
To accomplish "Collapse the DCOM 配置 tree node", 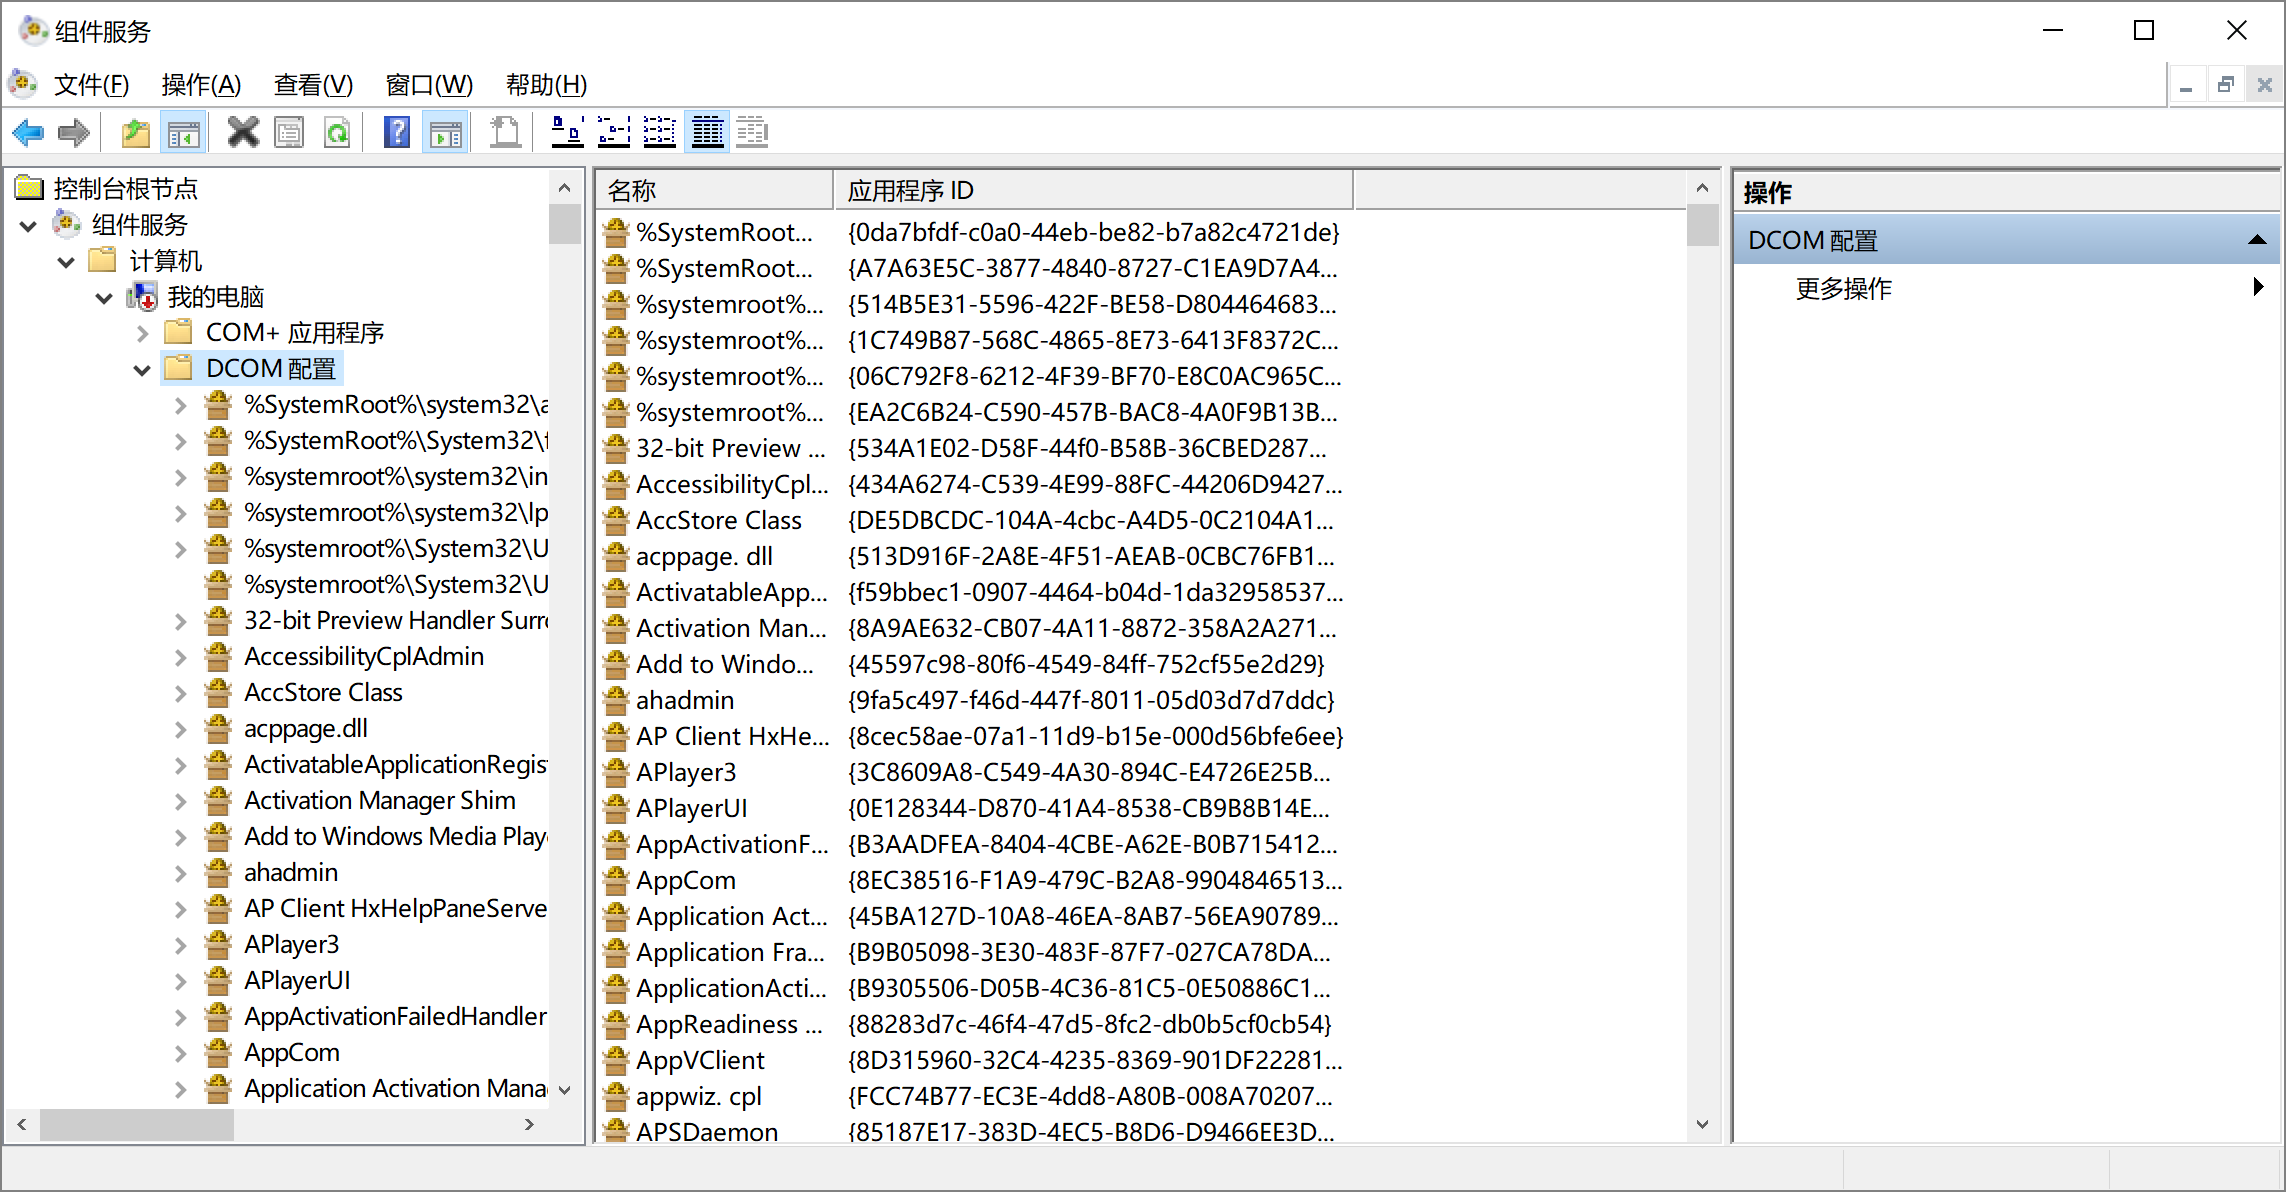I will [x=141, y=369].
